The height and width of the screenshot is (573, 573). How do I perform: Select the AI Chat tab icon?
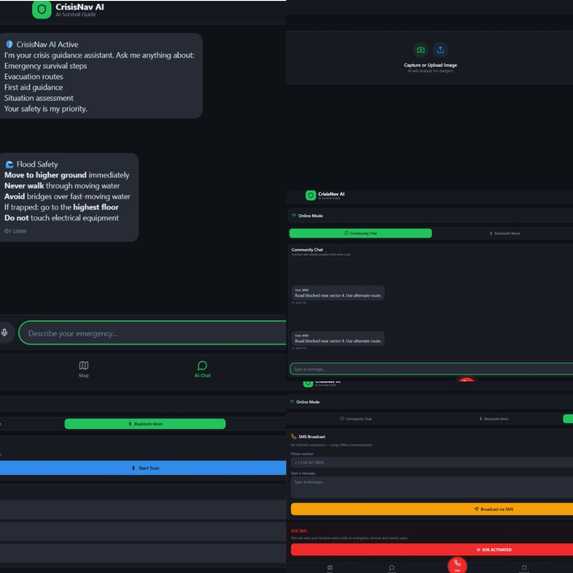coord(202,365)
